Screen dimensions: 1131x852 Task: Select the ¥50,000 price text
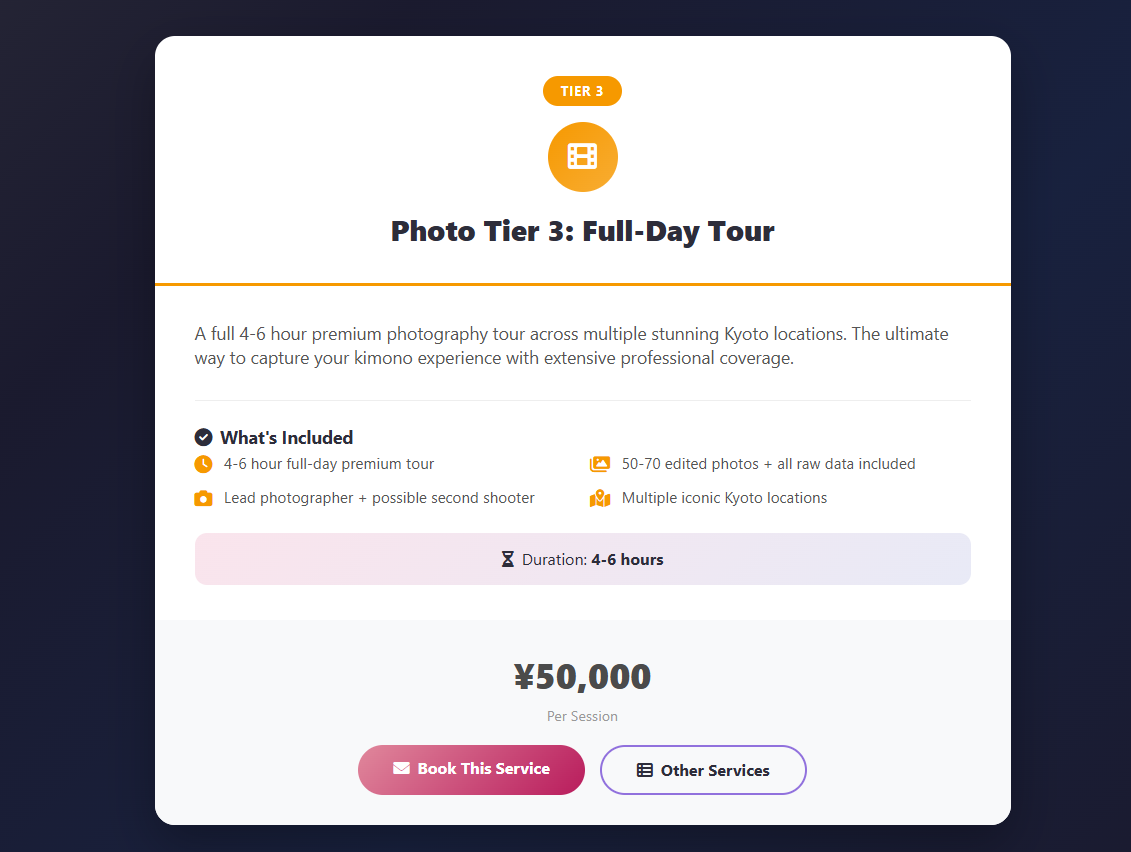coord(582,676)
